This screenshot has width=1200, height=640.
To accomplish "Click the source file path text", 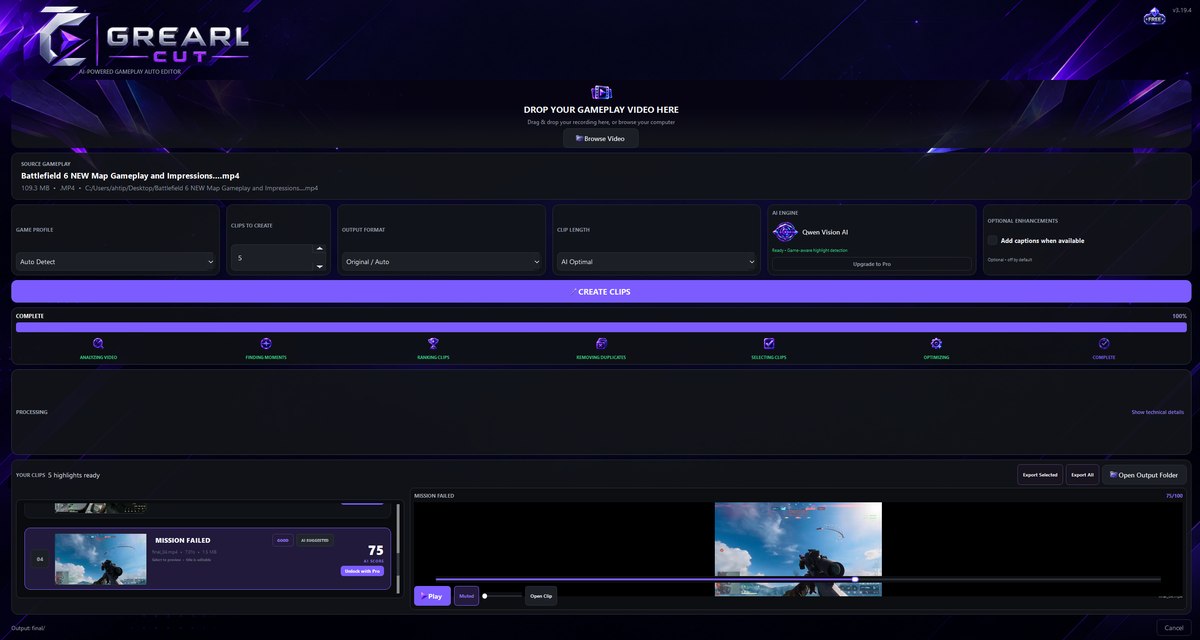I will point(201,188).
